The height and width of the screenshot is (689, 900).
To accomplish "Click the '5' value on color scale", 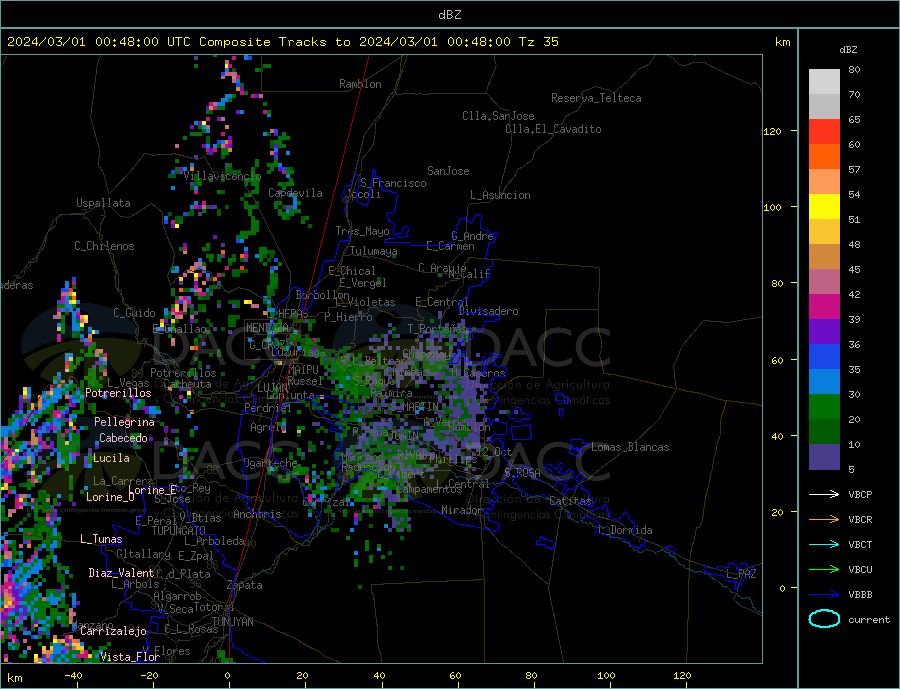I will tap(851, 470).
